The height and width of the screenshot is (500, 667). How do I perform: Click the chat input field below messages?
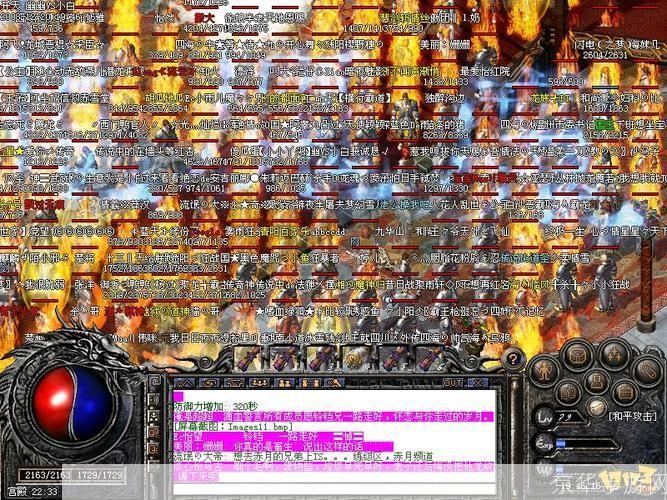pos(334,489)
